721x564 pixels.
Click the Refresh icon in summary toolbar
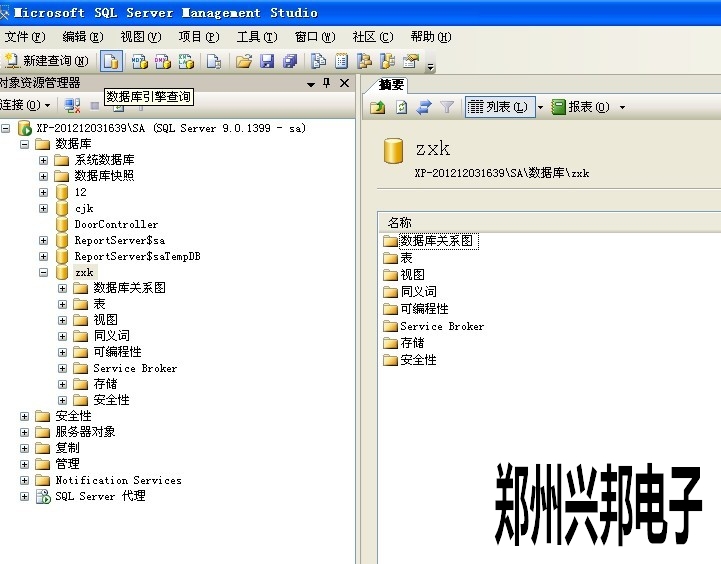tap(401, 107)
